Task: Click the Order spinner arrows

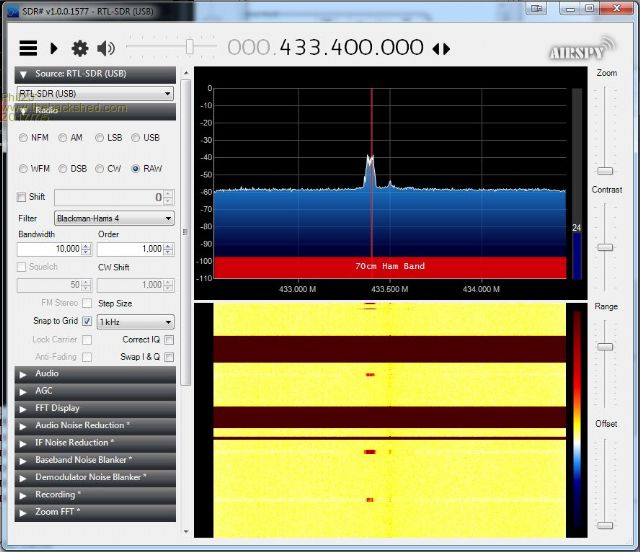Action: 168,249
